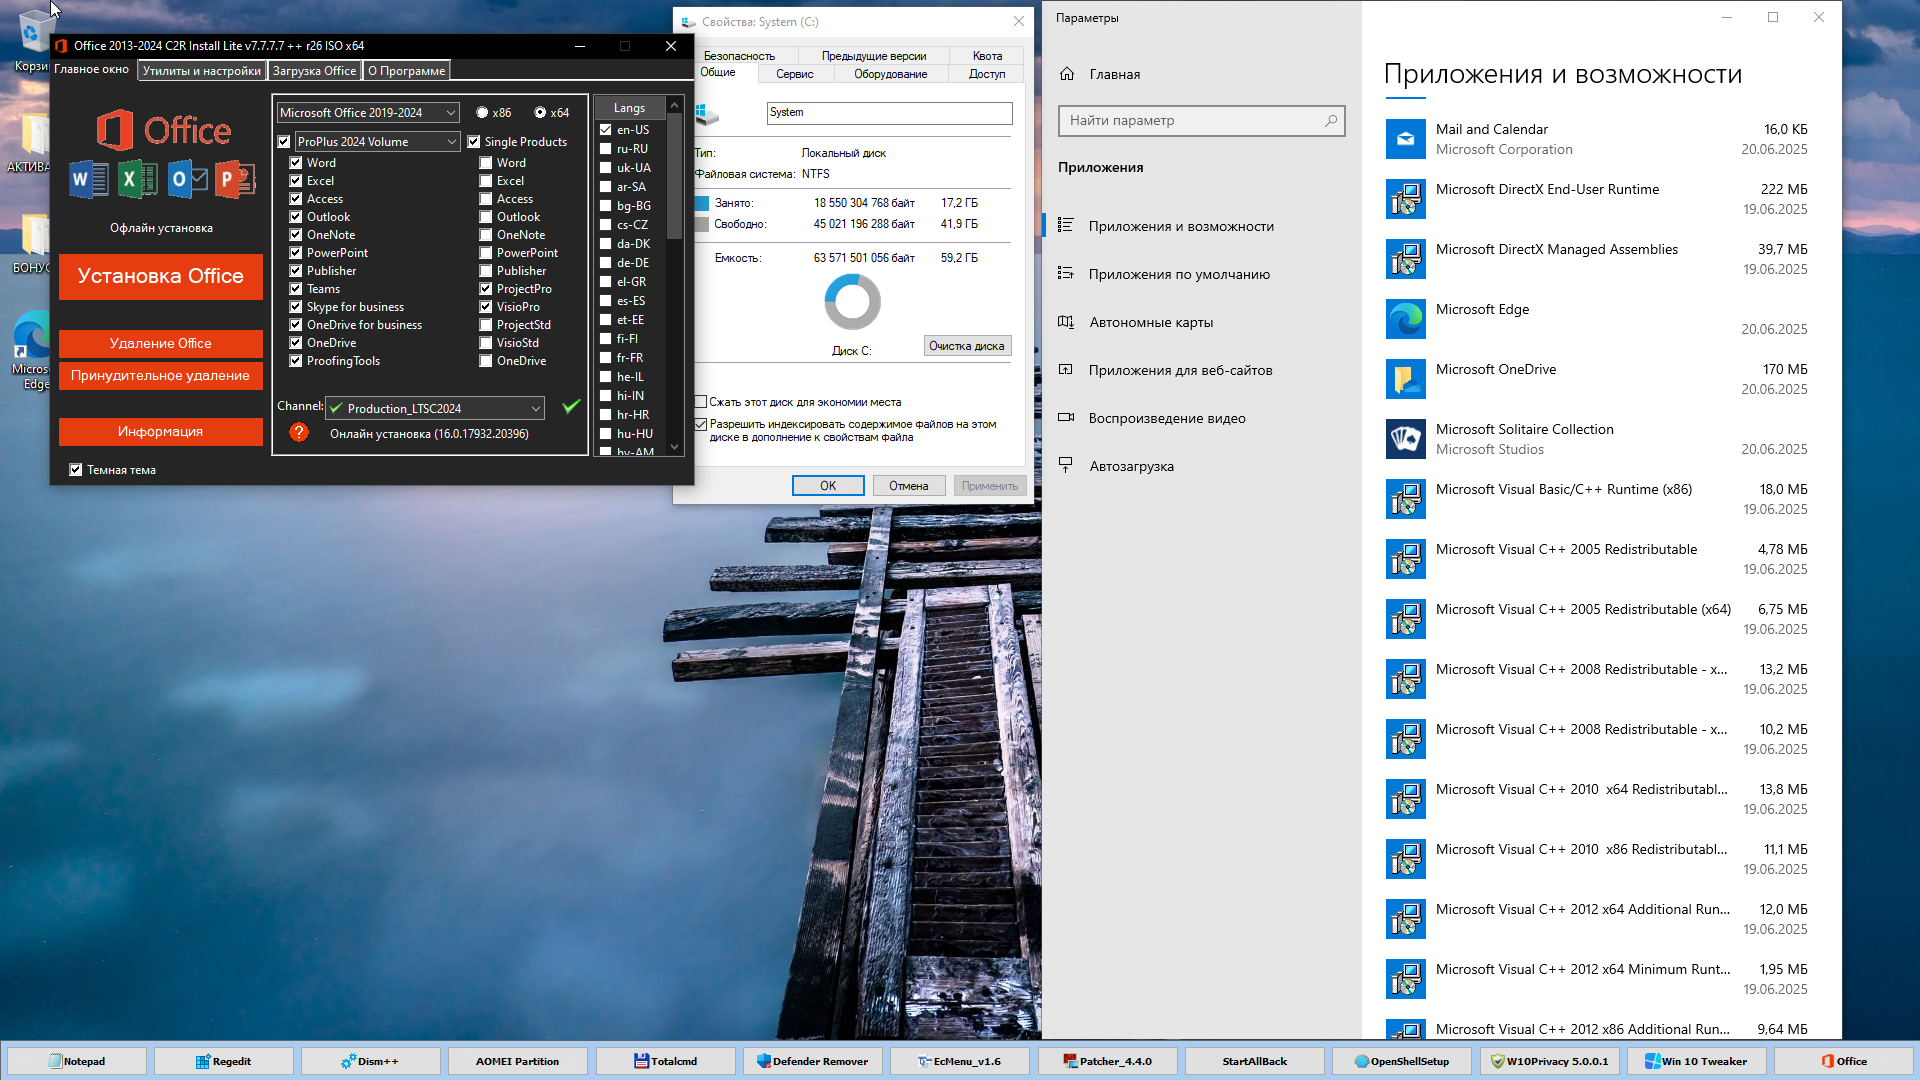The image size is (1920, 1080).
Task: Click the Microsoft Edge icon in apps list
Action: (x=1406, y=319)
